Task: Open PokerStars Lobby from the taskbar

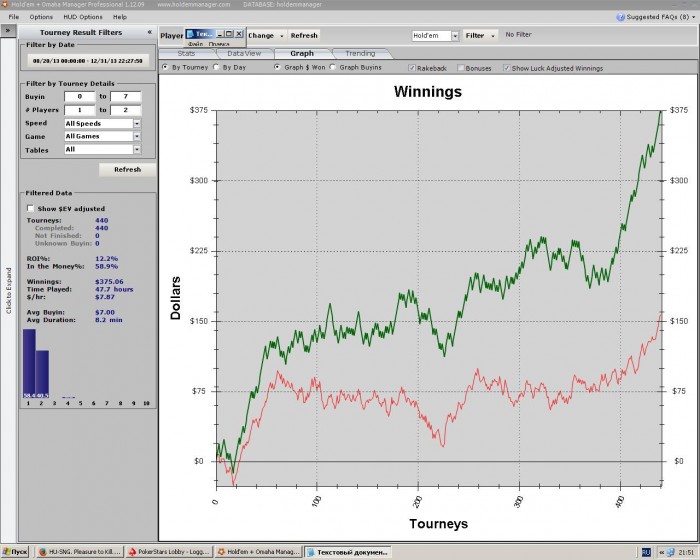Action: (169, 552)
